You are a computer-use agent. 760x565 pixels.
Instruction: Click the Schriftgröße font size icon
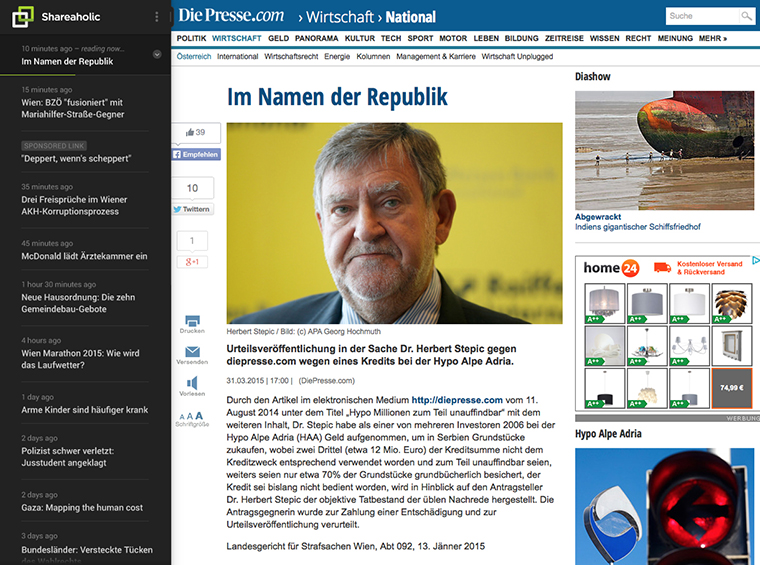point(191,416)
